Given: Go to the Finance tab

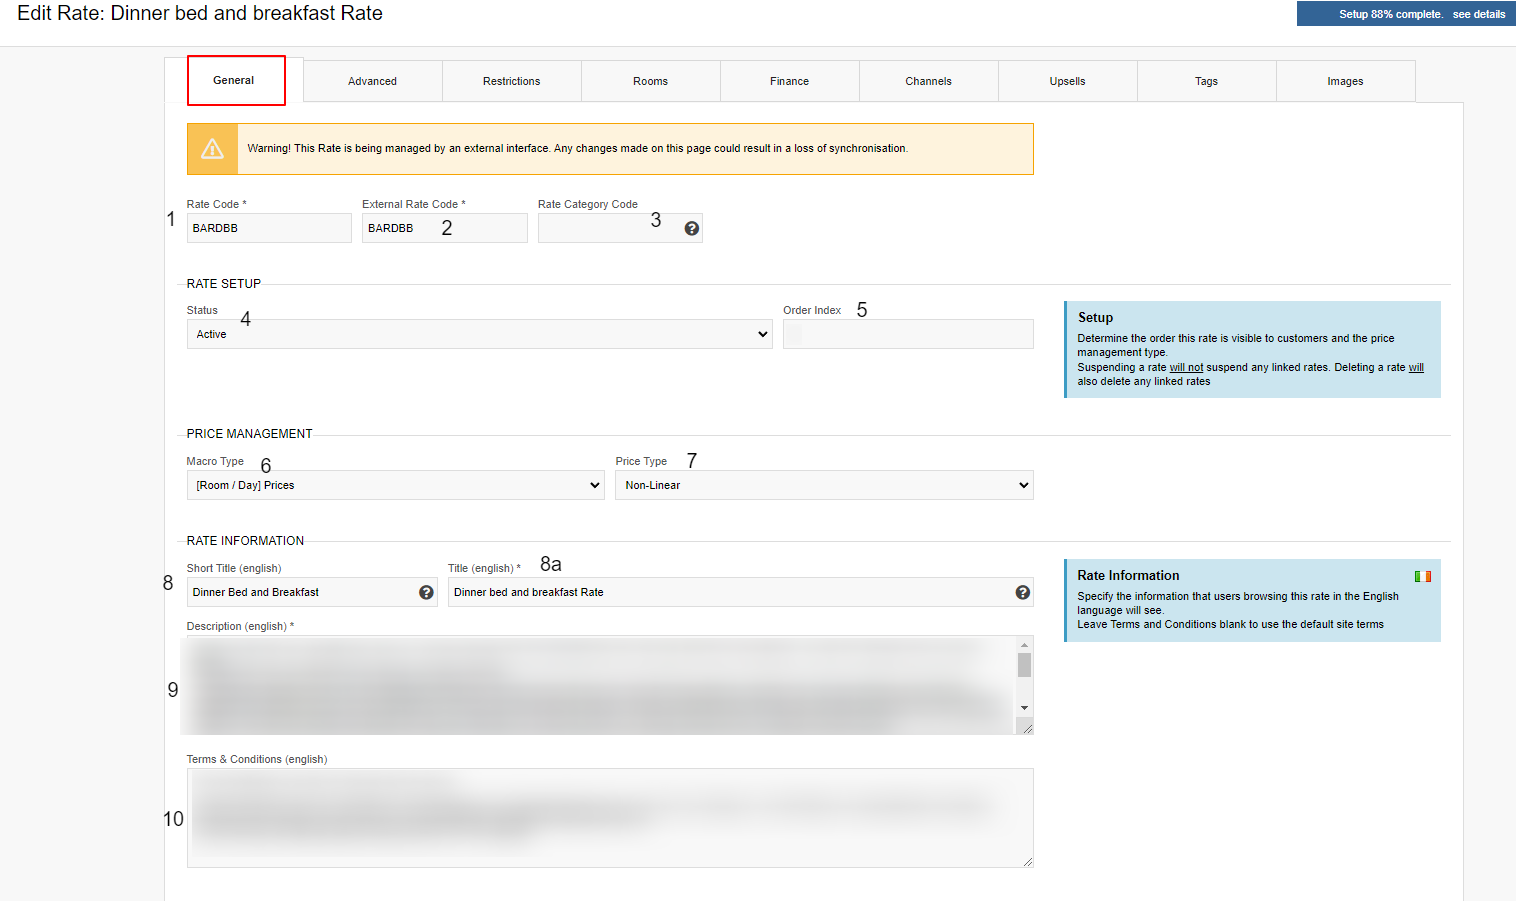Looking at the screenshot, I should (789, 81).
